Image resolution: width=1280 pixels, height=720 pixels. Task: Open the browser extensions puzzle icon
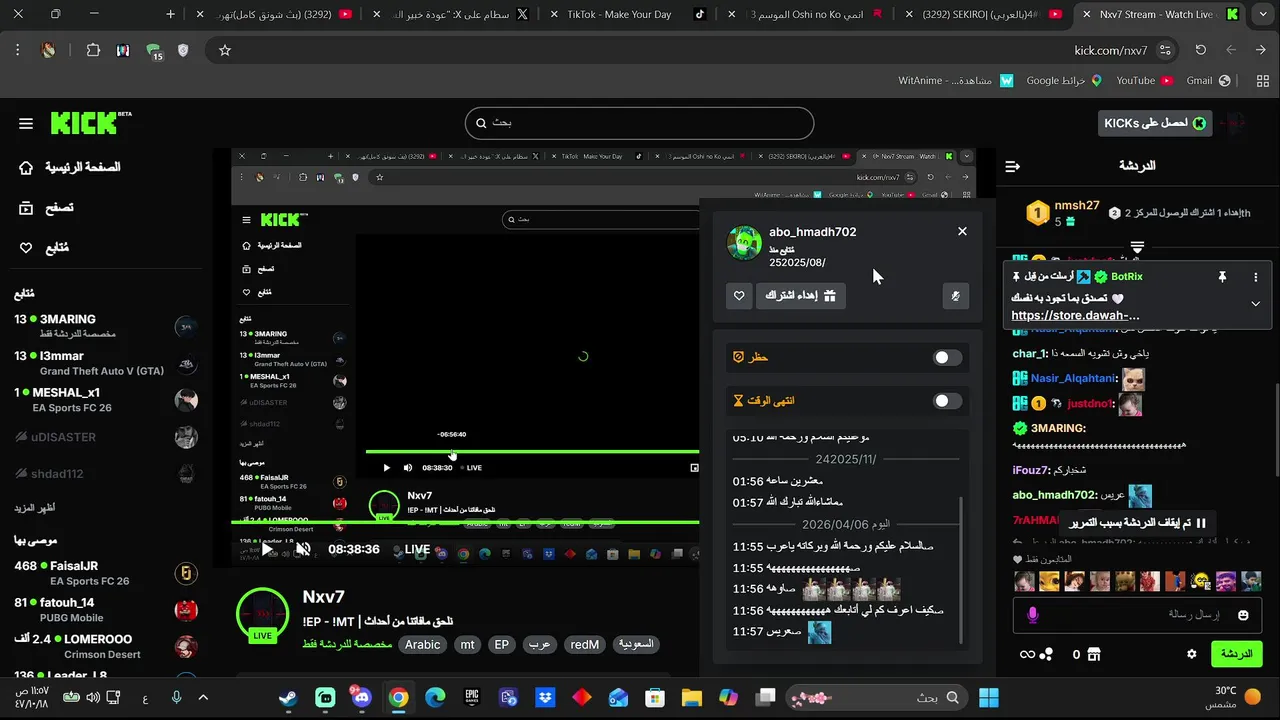point(93,50)
